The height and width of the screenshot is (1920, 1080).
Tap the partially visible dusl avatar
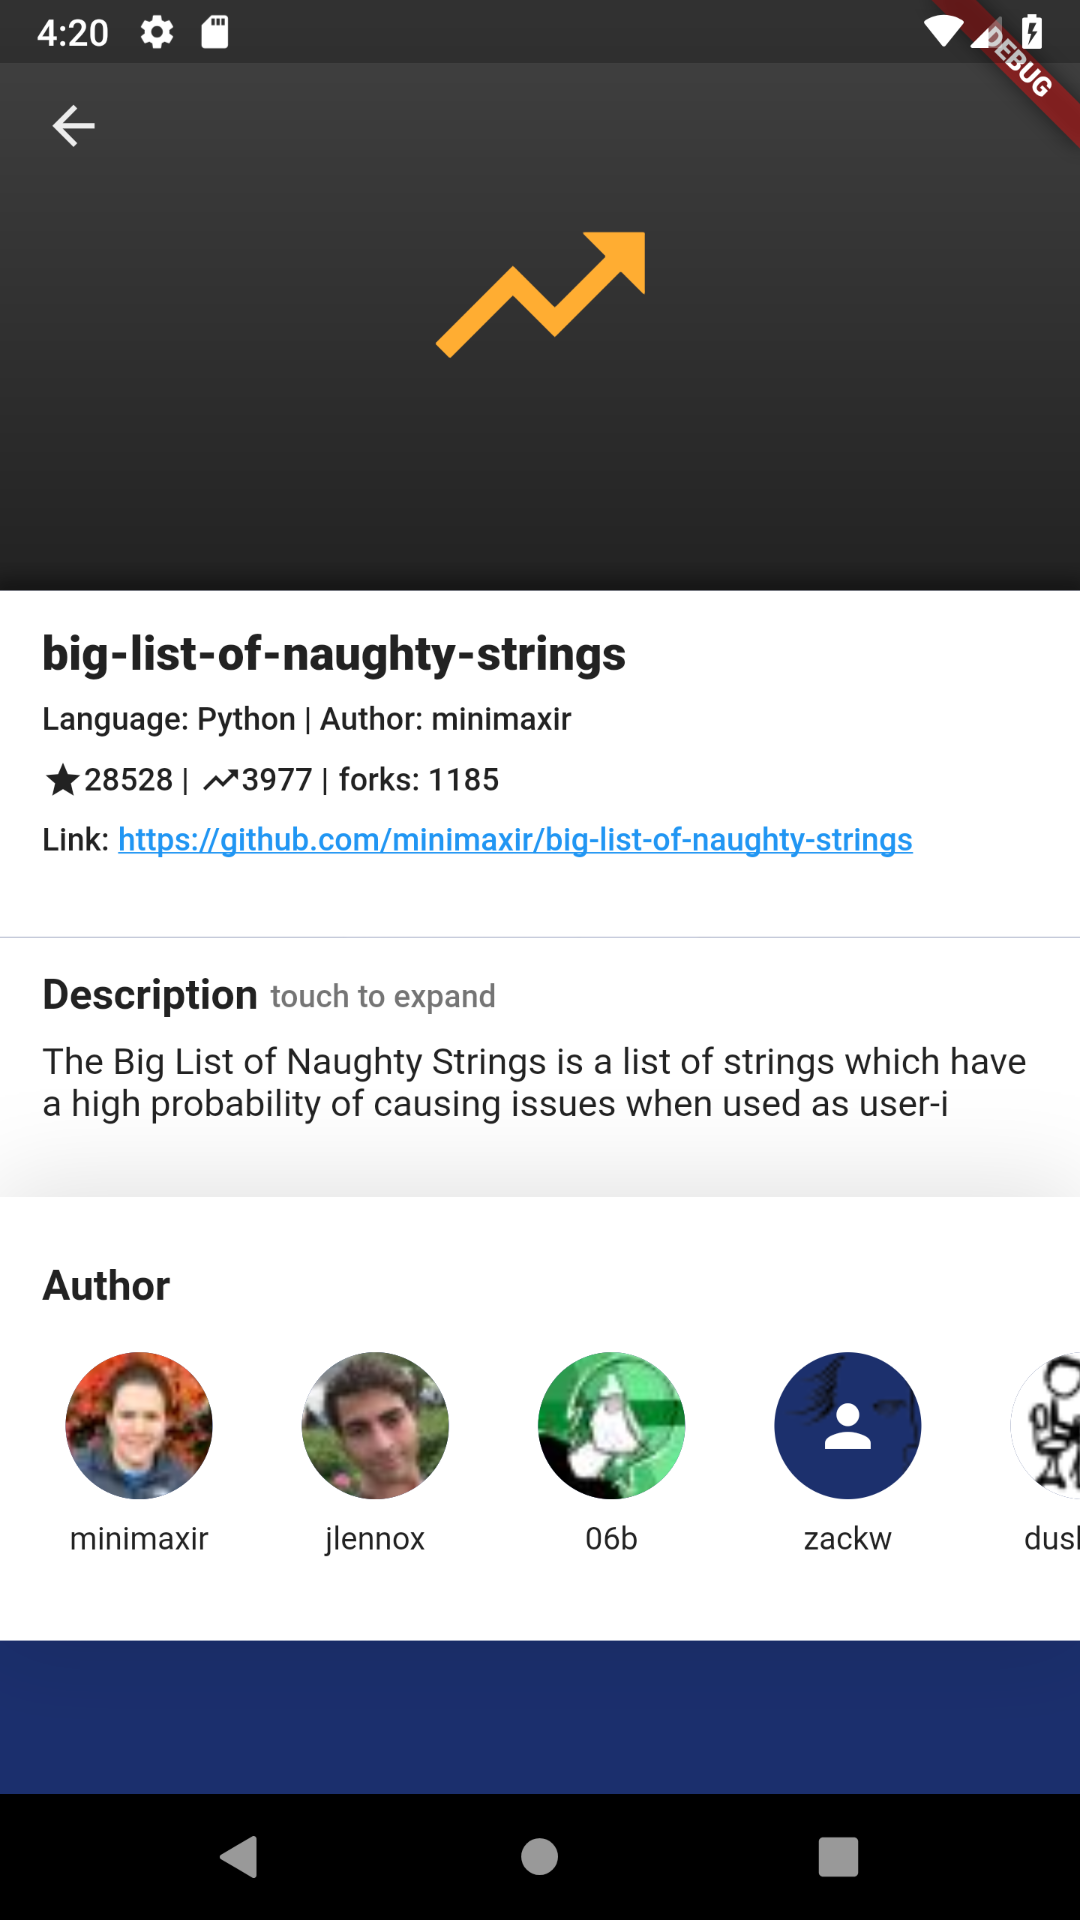(x=1046, y=1425)
